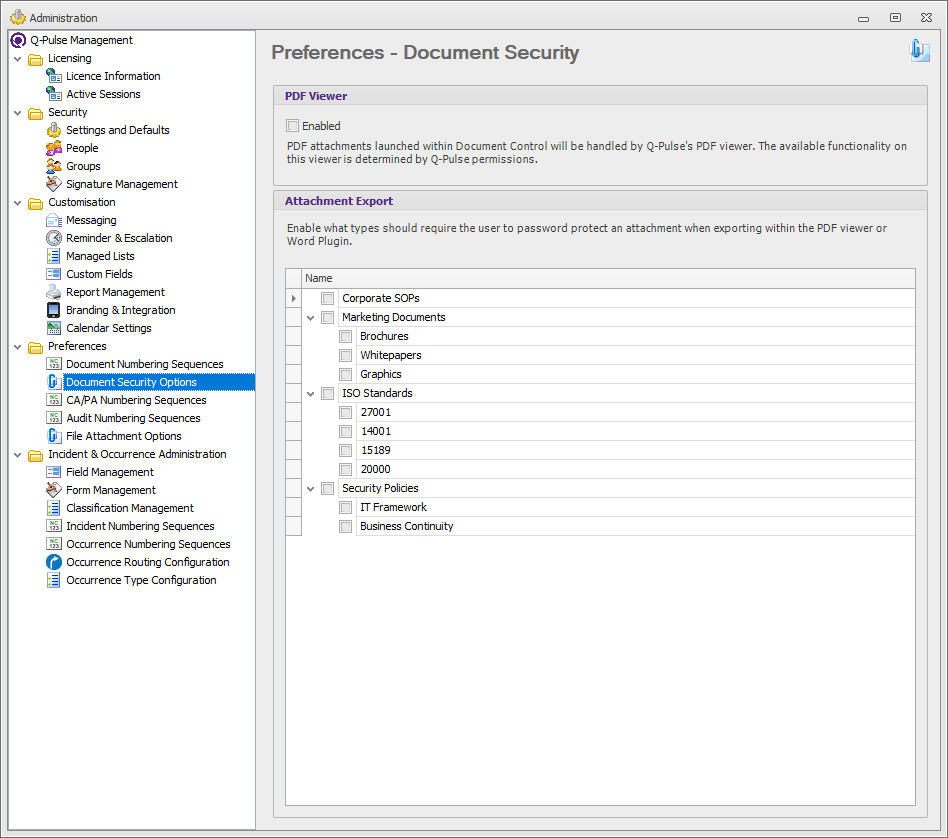Click the Occurrence Routing Configuration icon
The height and width of the screenshot is (838, 948).
click(54, 562)
